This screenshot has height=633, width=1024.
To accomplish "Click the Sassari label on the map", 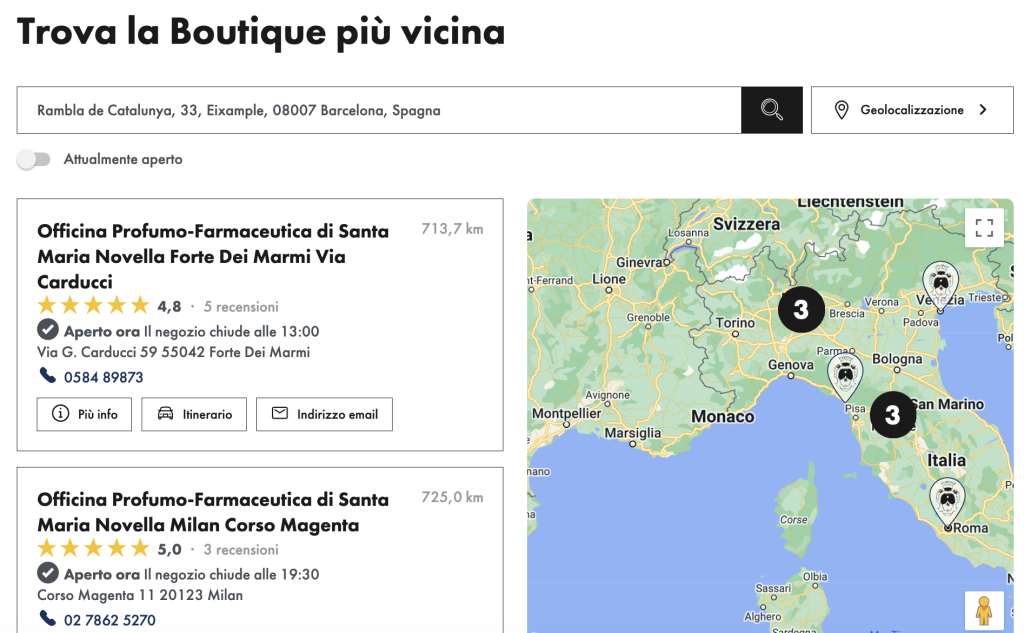I will coord(773,588).
